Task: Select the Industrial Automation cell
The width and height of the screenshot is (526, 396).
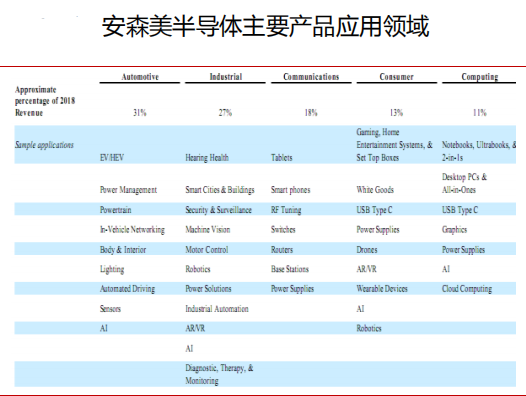Action: pyautogui.click(x=217, y=309)
